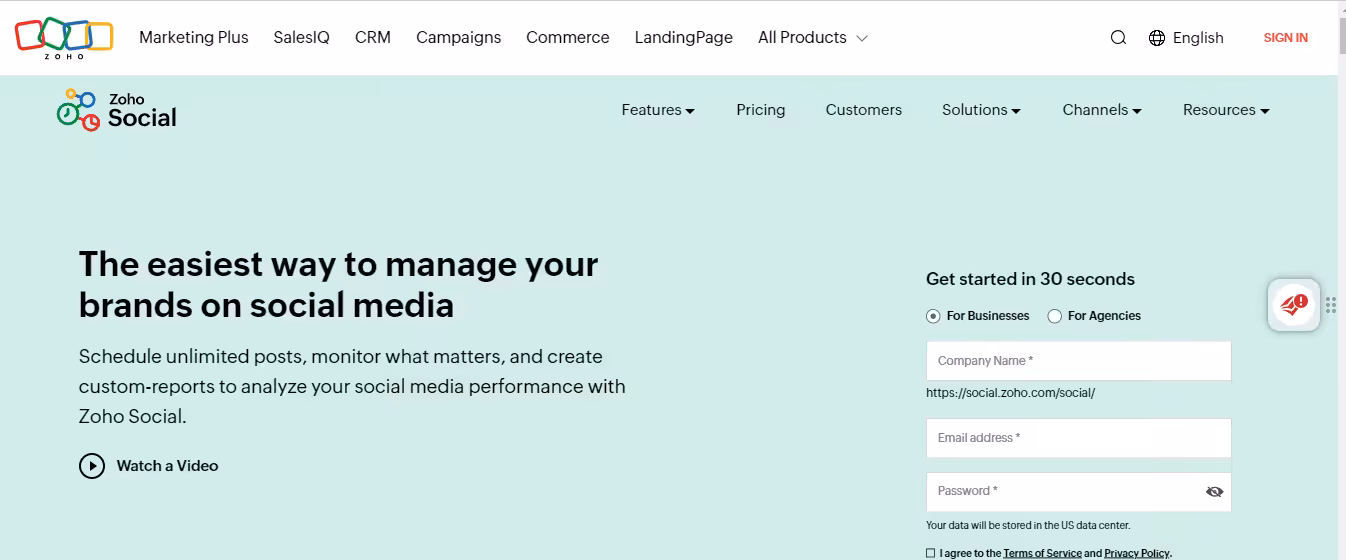Click the SIGN IN link
This screenshot has height=560, width=1346.
(1286, 38)
